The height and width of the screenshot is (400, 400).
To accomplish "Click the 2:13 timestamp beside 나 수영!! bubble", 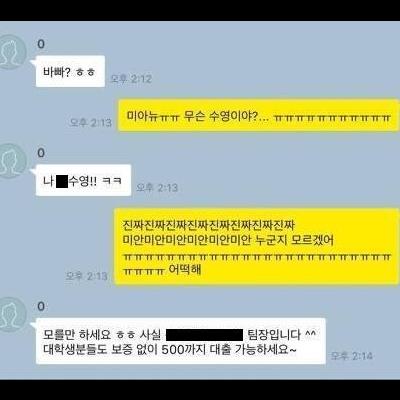I will pos(157,188).
